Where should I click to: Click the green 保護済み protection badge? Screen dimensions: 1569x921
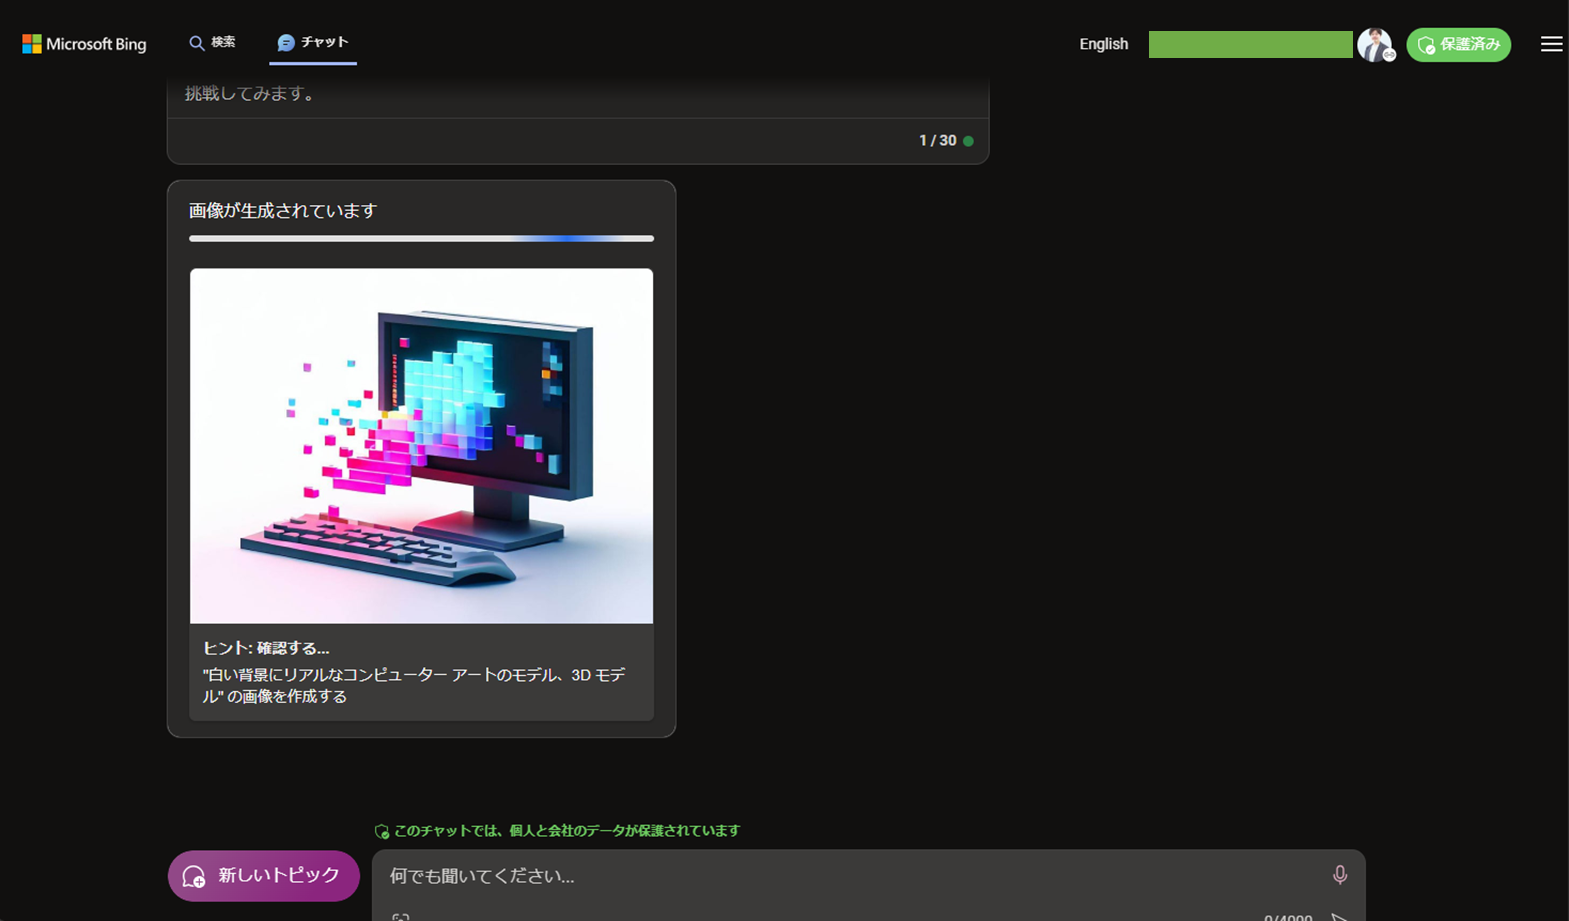pos(1458,45)
